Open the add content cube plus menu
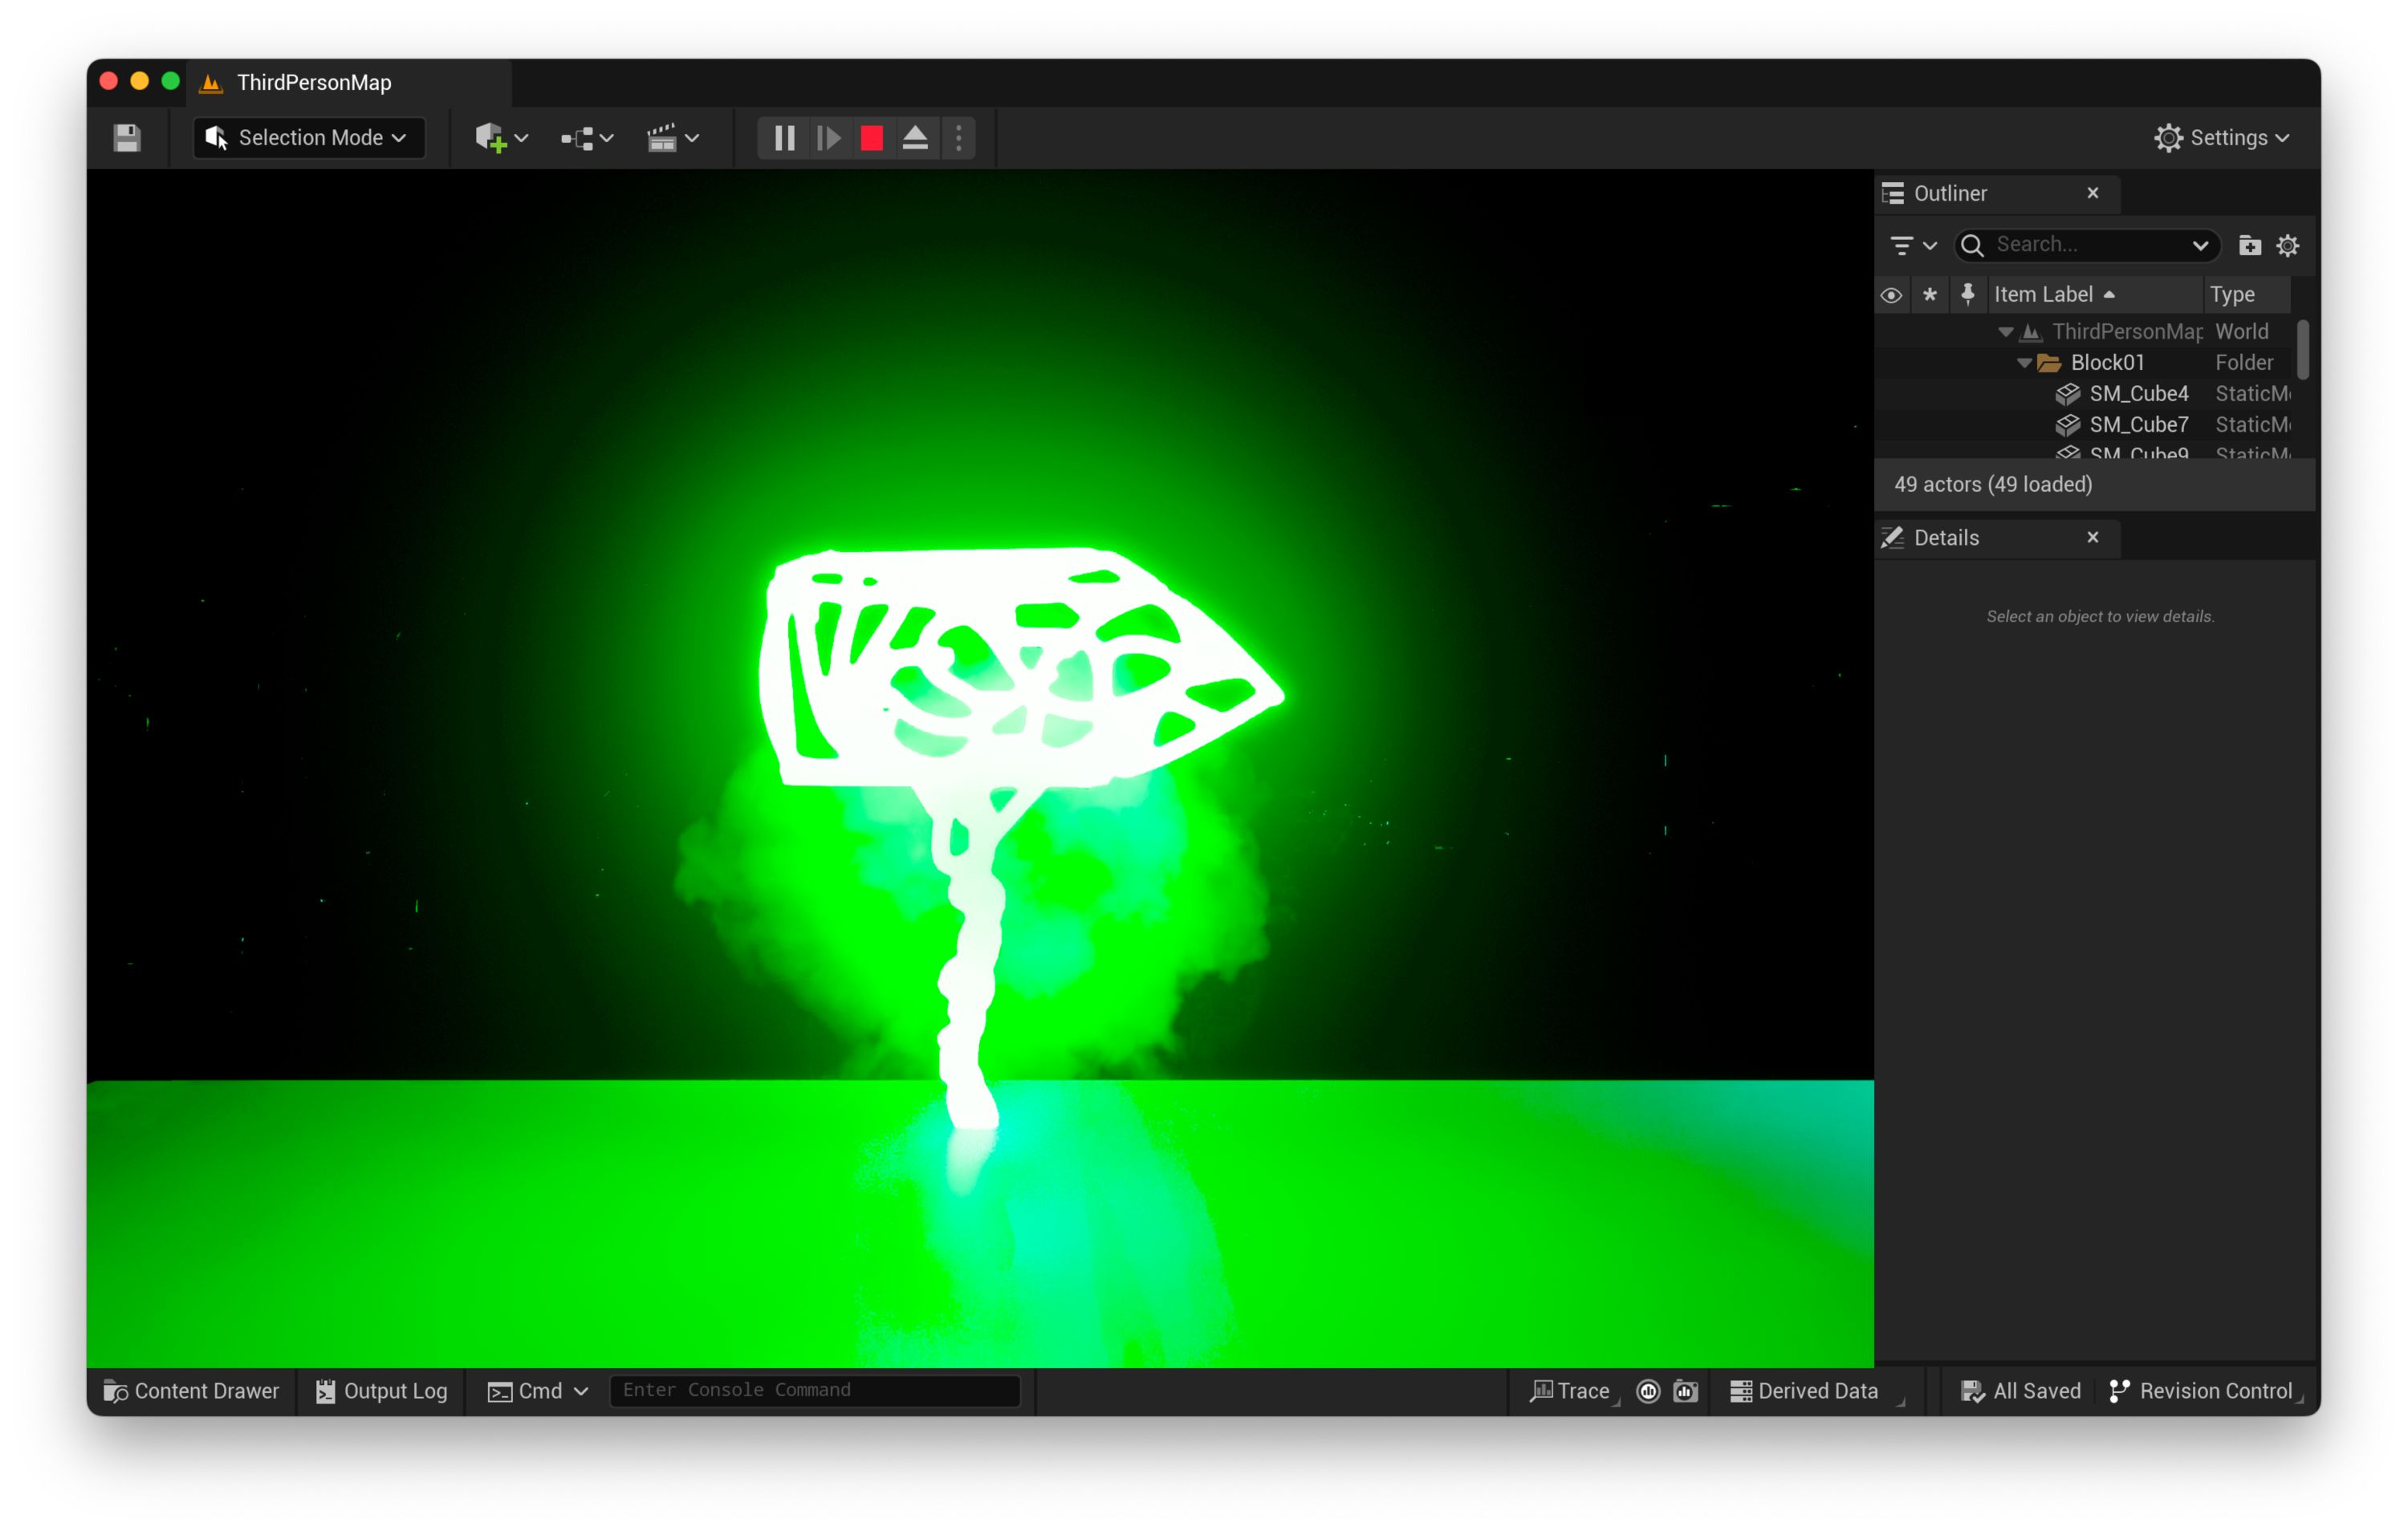 501,138
